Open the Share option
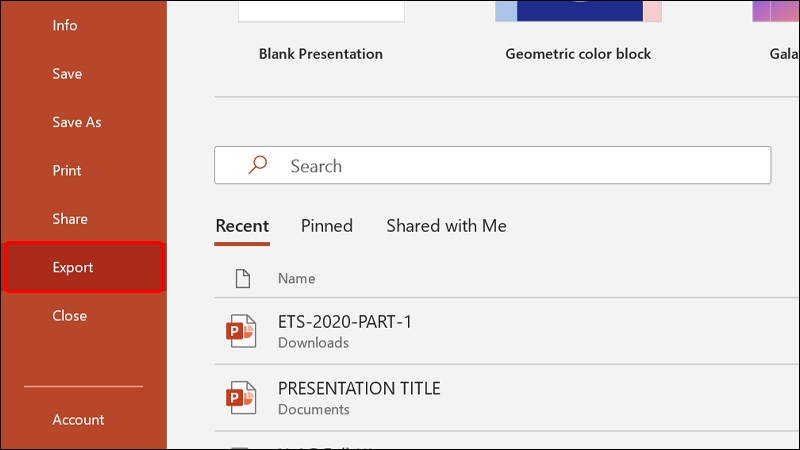 coord(70,219)
